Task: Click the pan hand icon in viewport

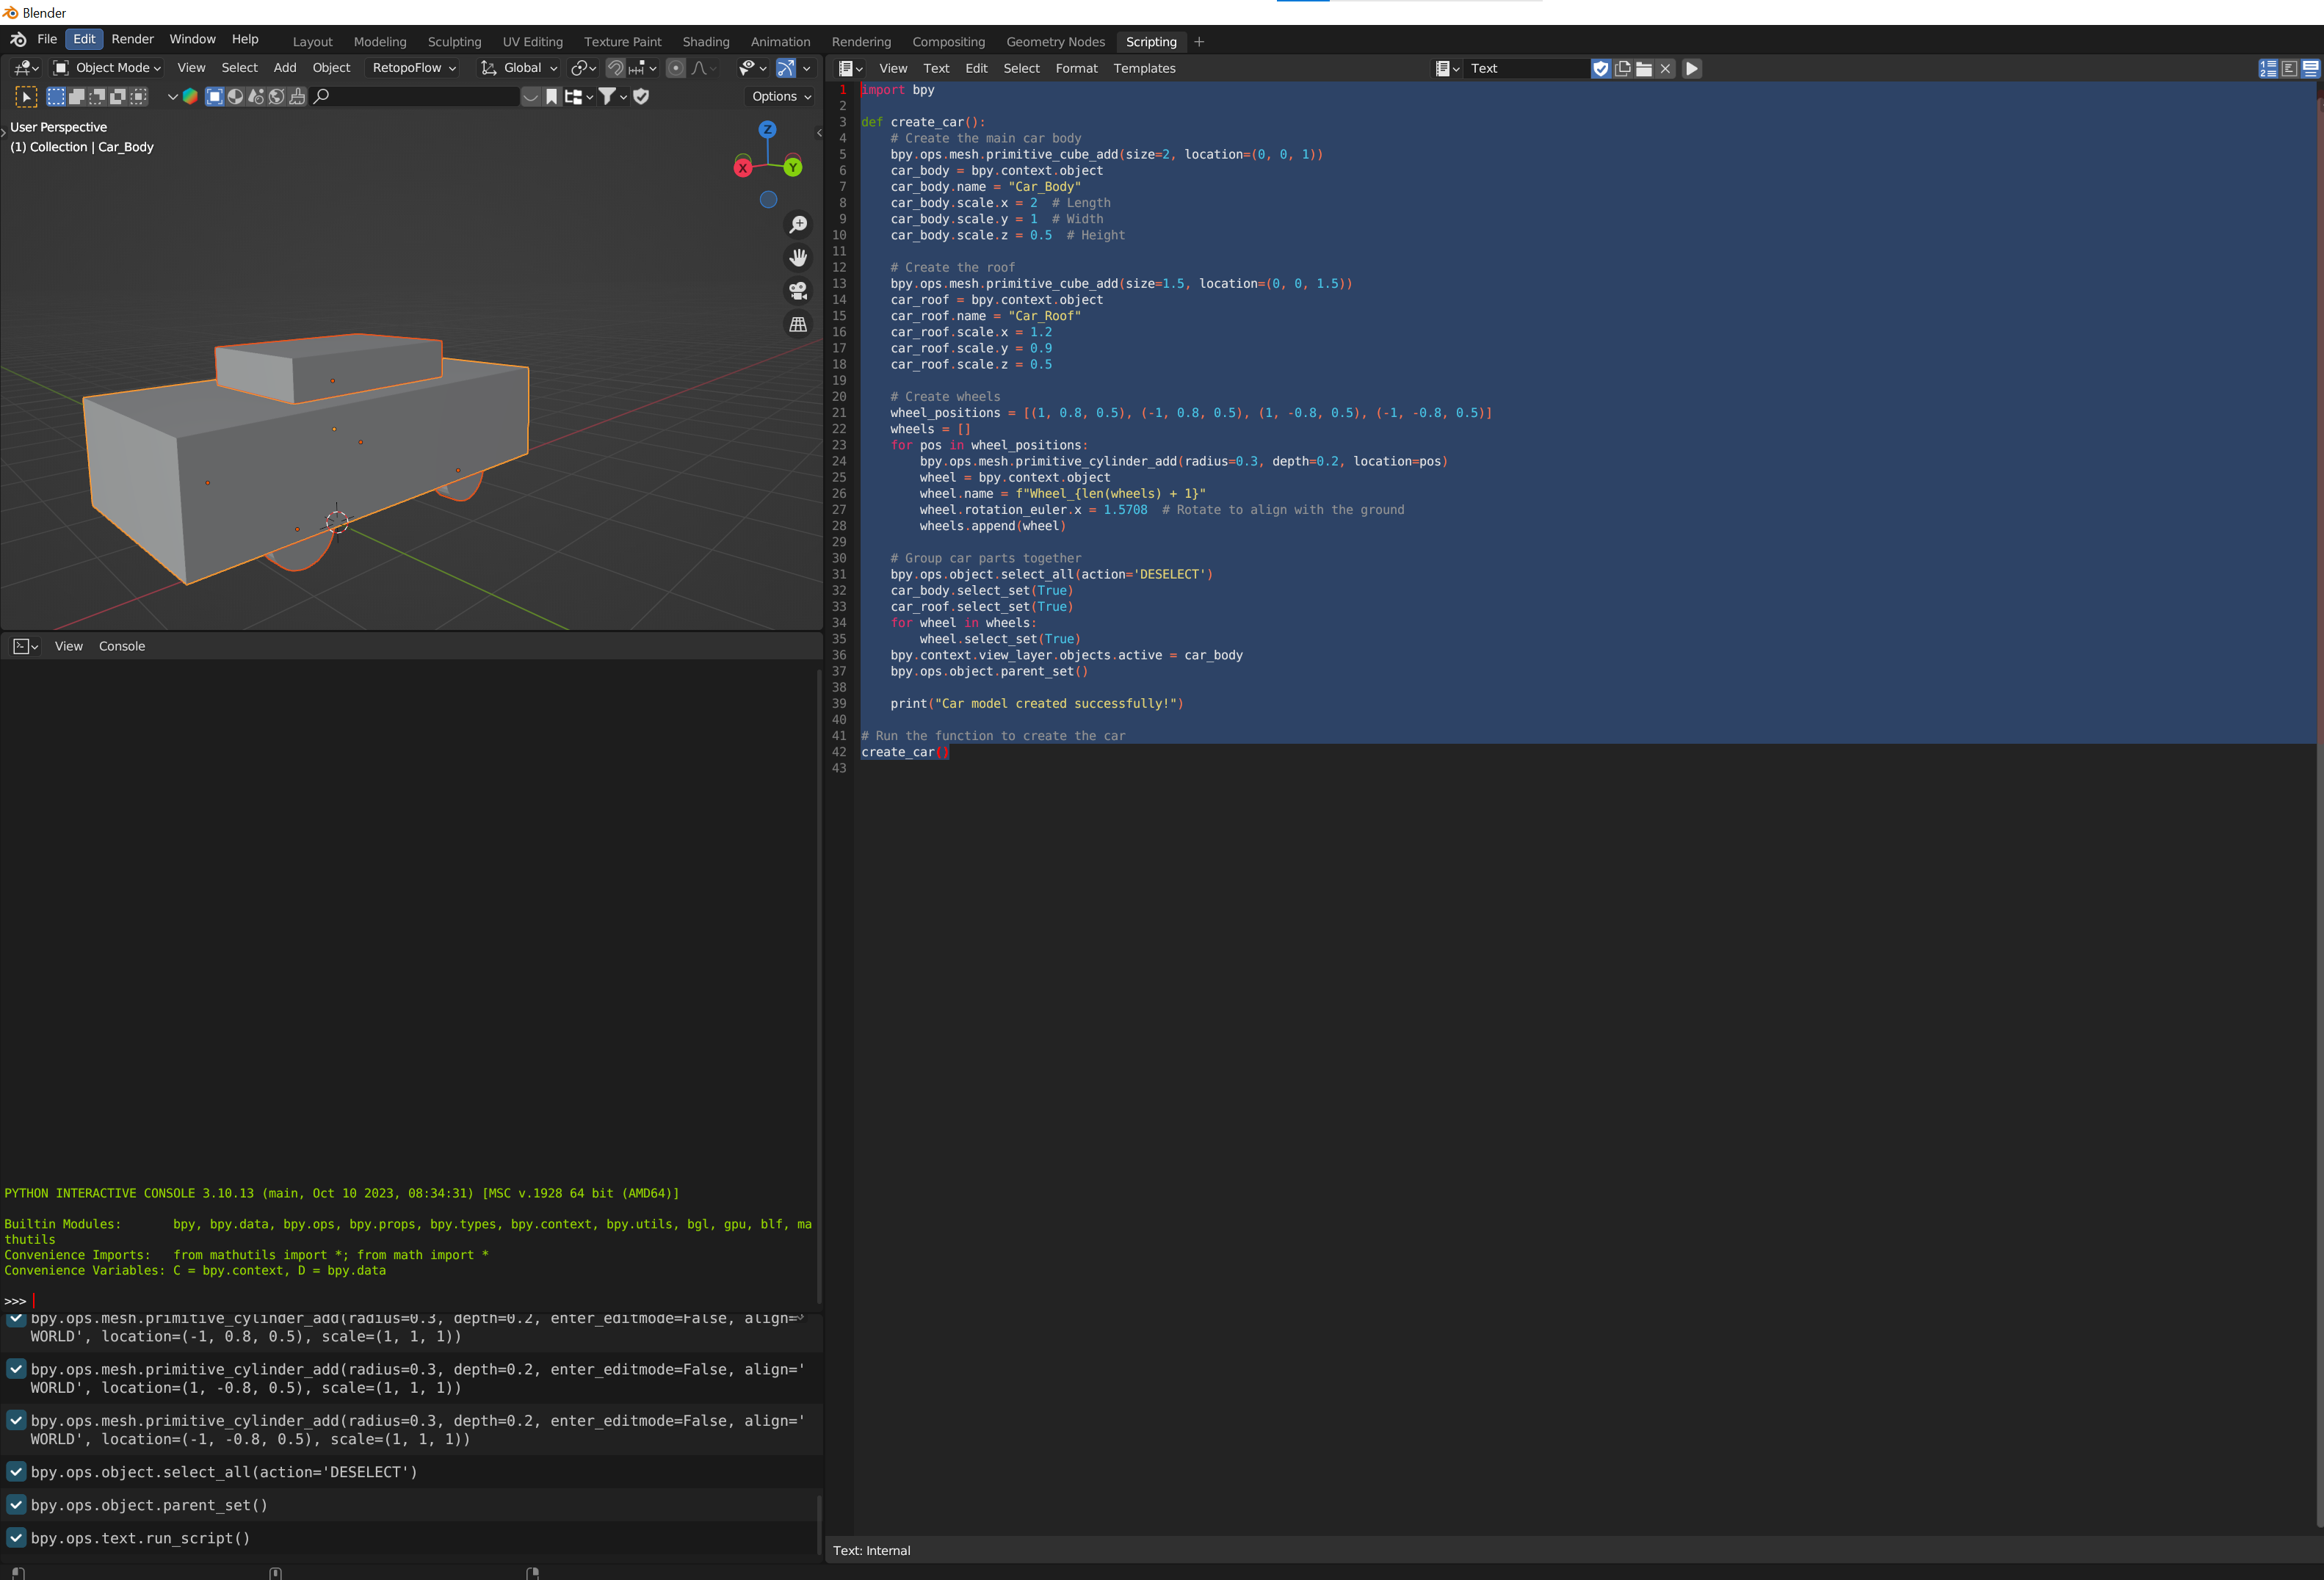Action: (x=798, y=258)
